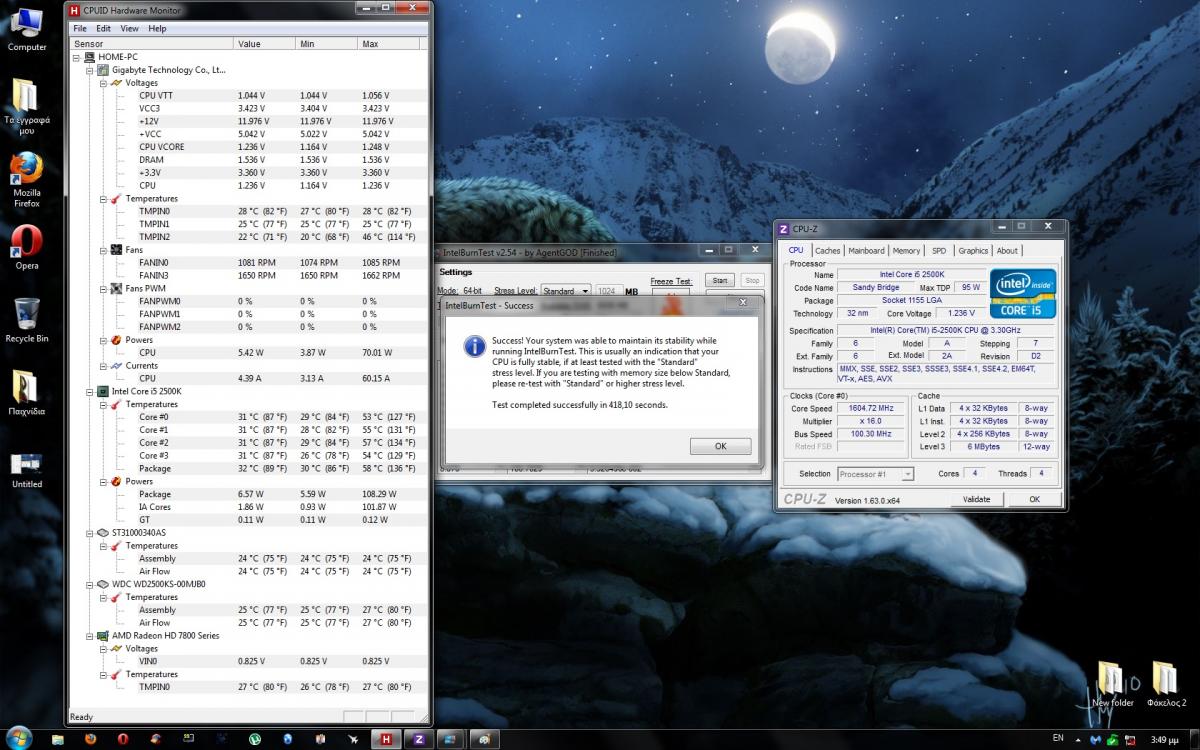Open the Stress Level dropdown in IntelBurnTest
1200x750 pixels.
point(564,291)
